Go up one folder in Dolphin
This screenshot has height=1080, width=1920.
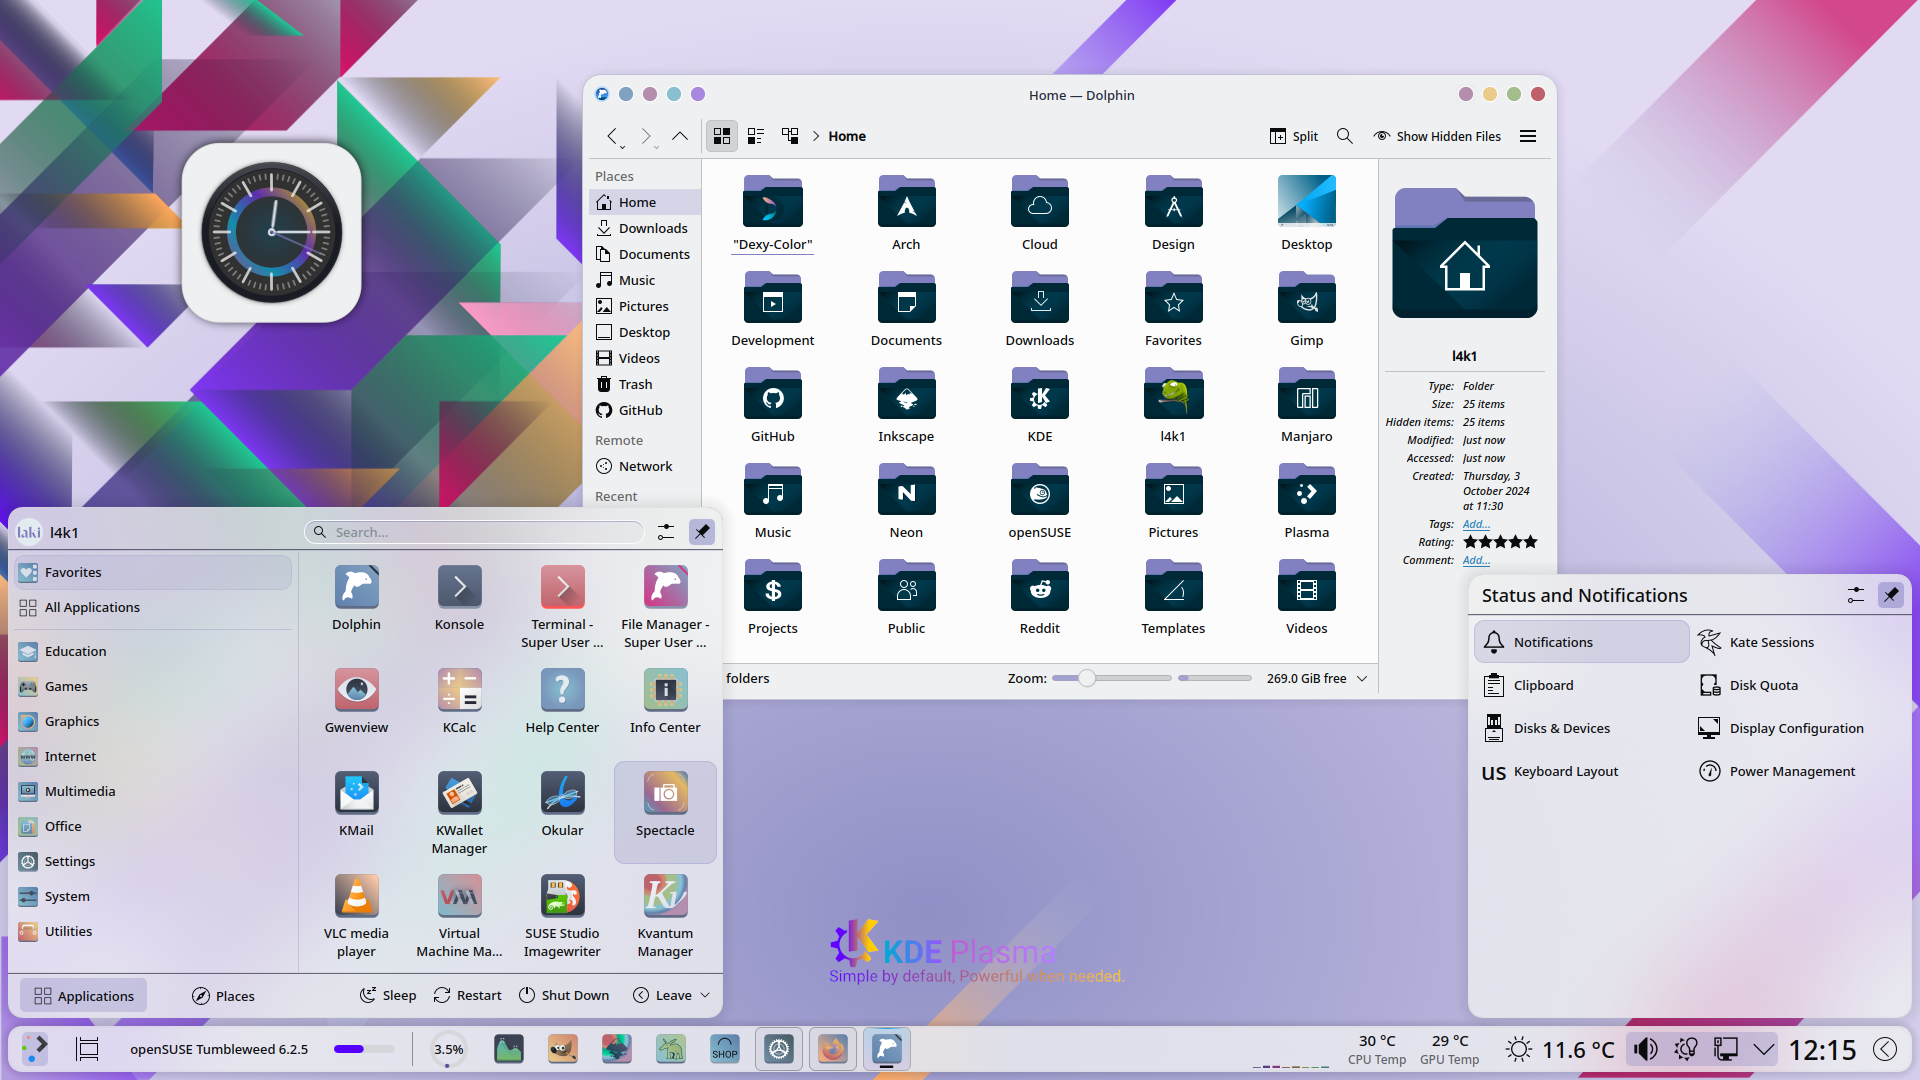(x=680, y=136)
